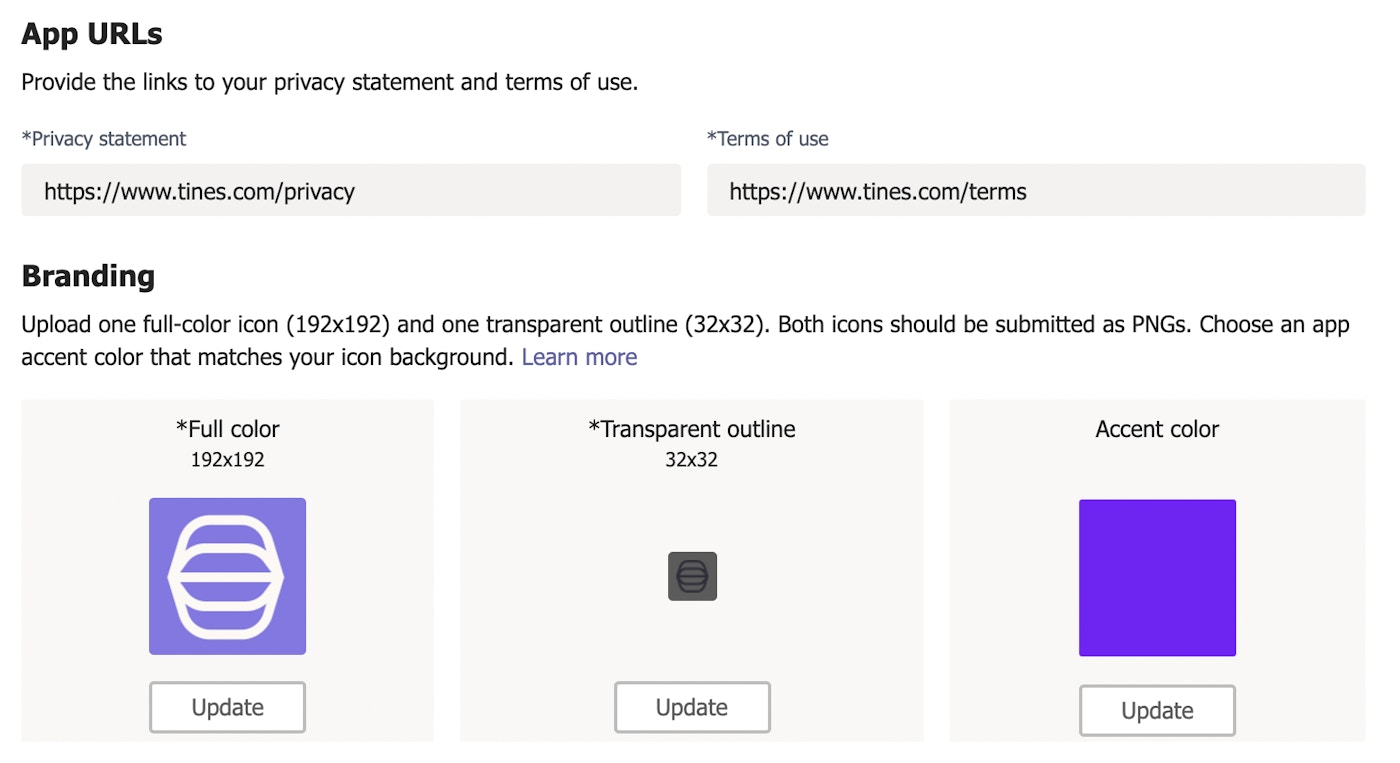Click the App URLs section heading
The height and width of the screenshot is (763, 1400).
(x=92, y=34)
